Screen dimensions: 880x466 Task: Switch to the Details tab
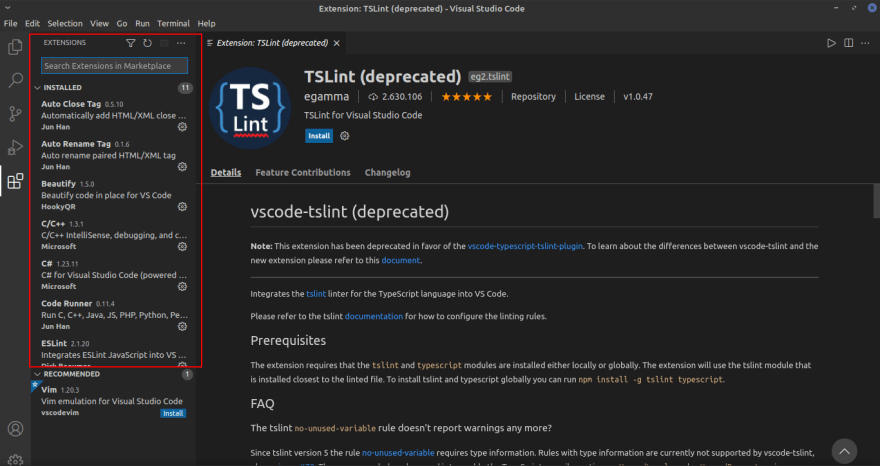pyautogui.click(x=226, y=173)
